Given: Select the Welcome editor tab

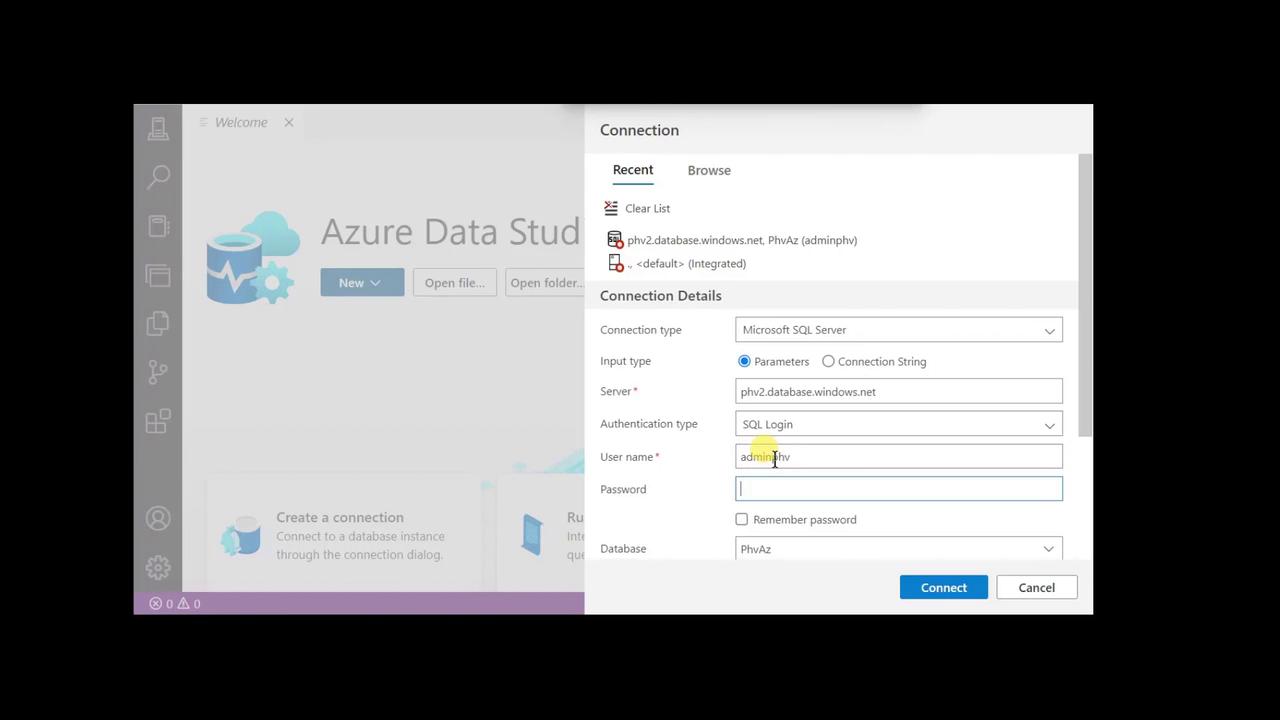Looking at the screenshot, I should [241, 122].
